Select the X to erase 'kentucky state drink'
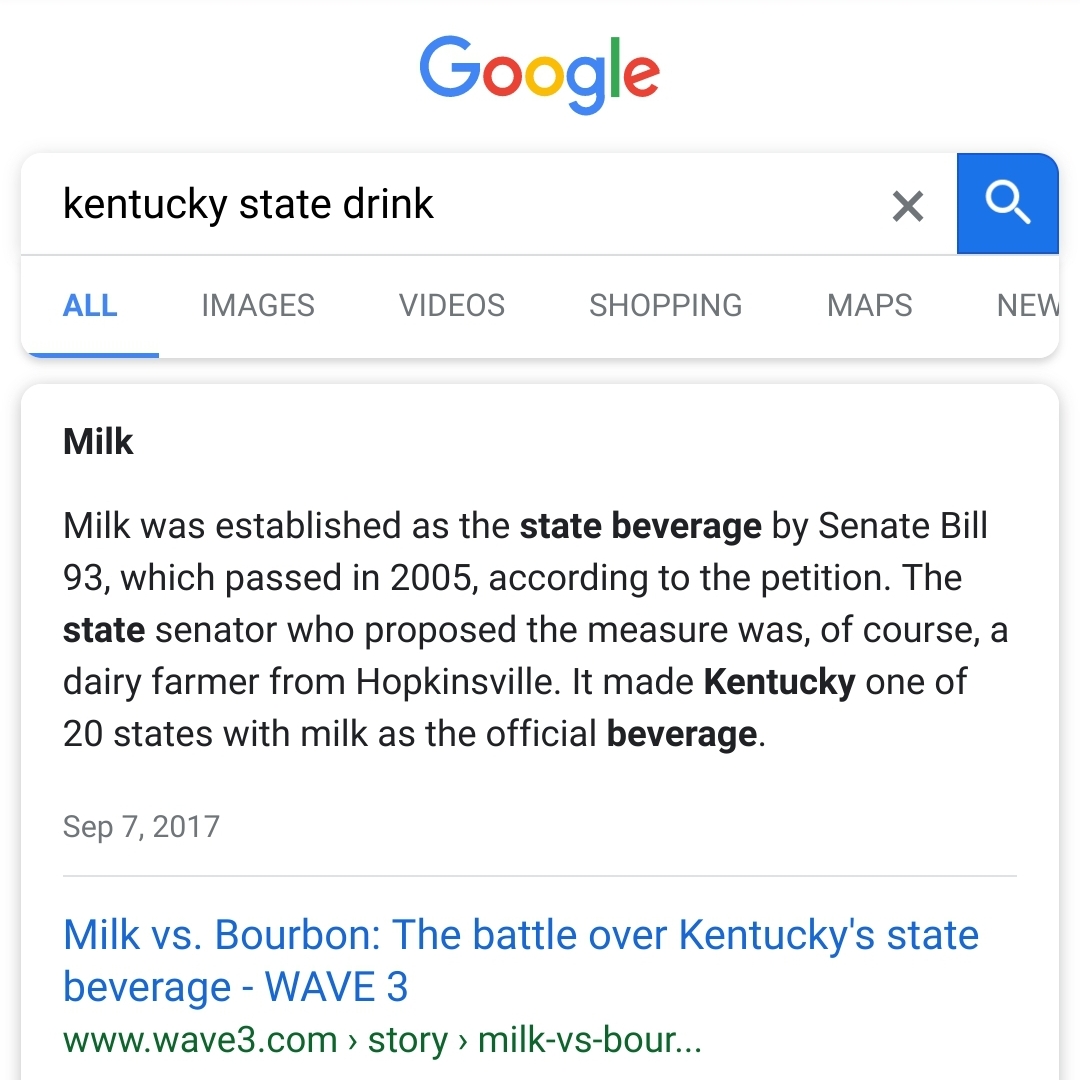The height and width of the screenshot is (1080, 1080). [x=907, y=204]
